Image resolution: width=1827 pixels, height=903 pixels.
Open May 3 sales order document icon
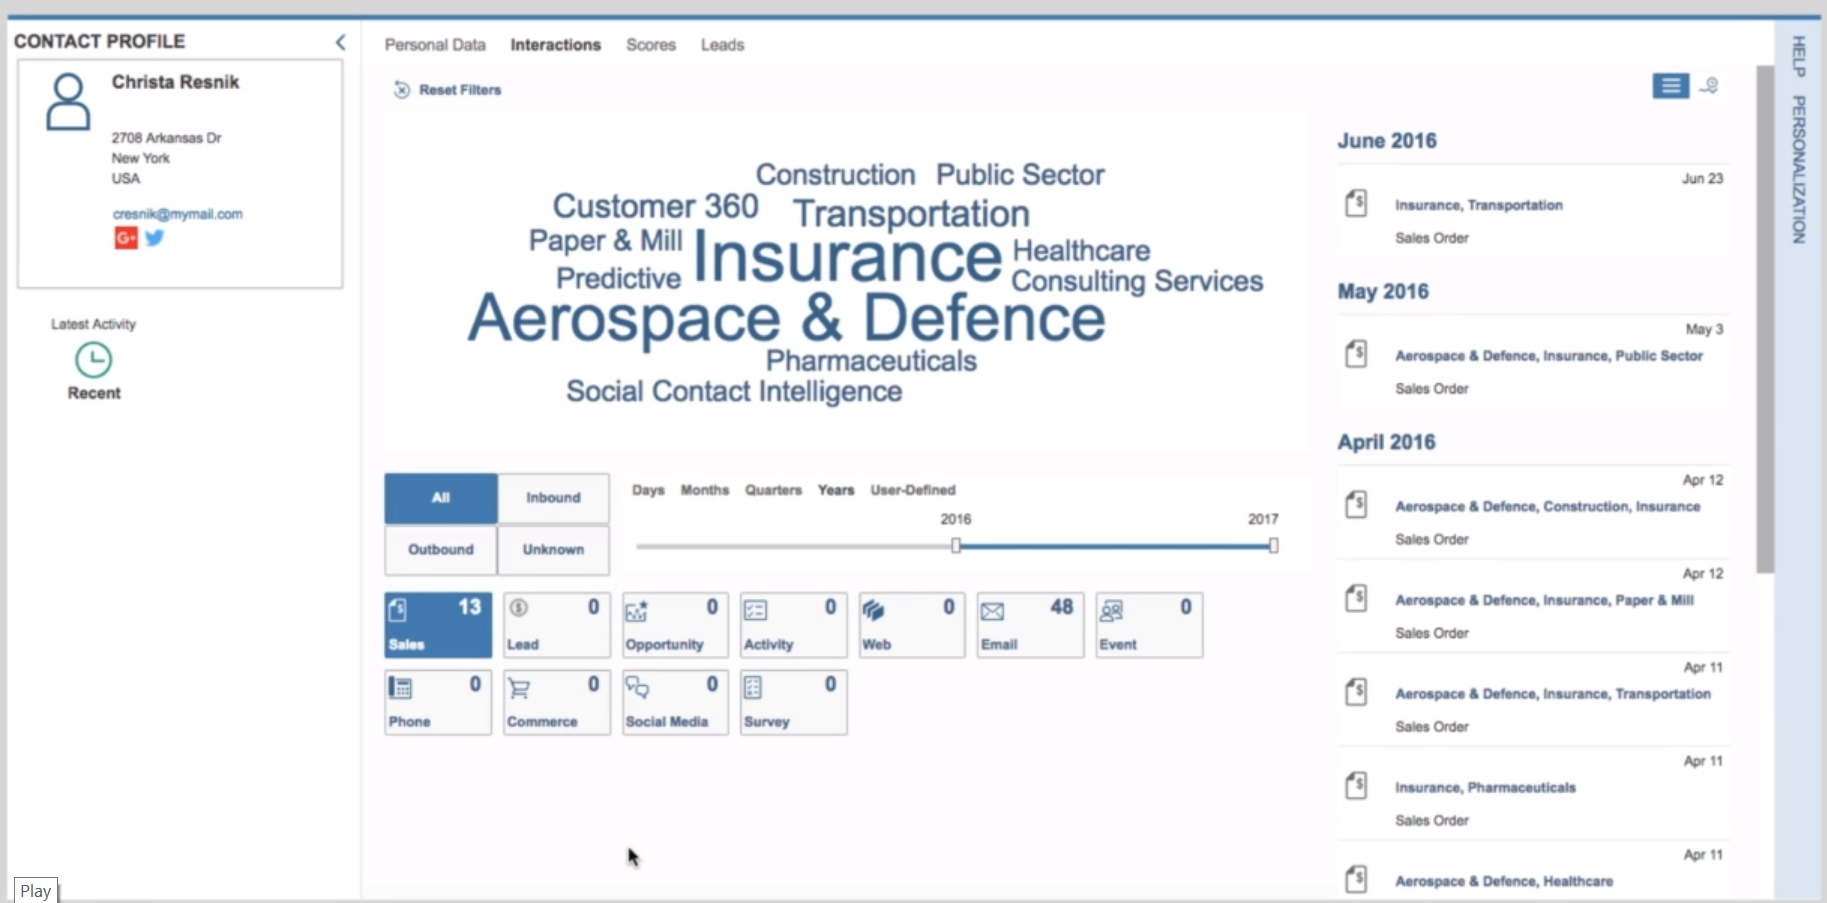click(x=1356, y=354)
